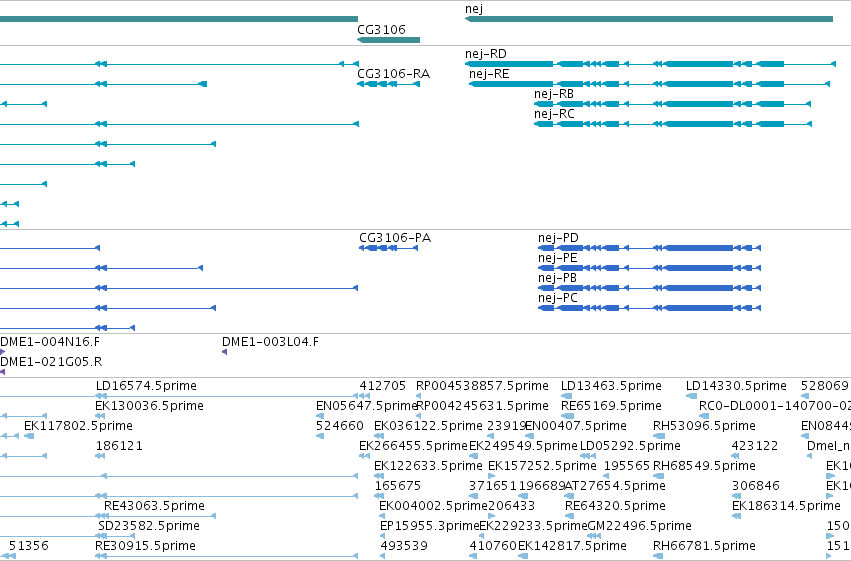
Task: Click the RE65169.5prime label
Action: click(611, 406)
